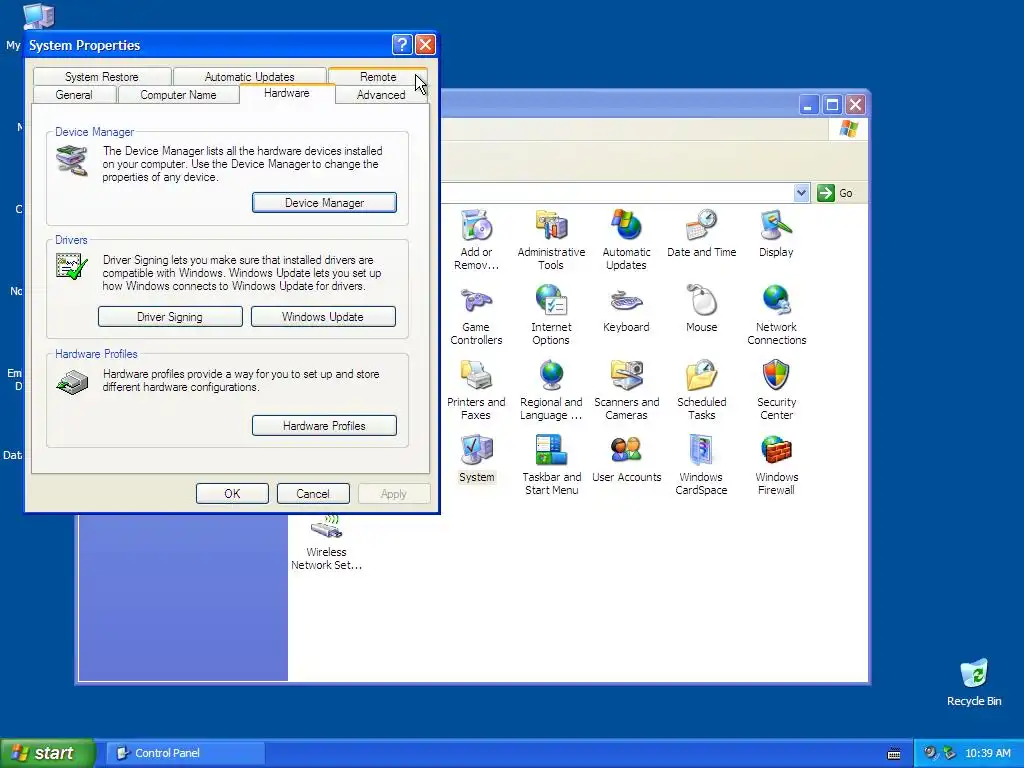Screen dimensions: 1024x768
Task: Open the Game Controllers icon
Action: [476, 315]
